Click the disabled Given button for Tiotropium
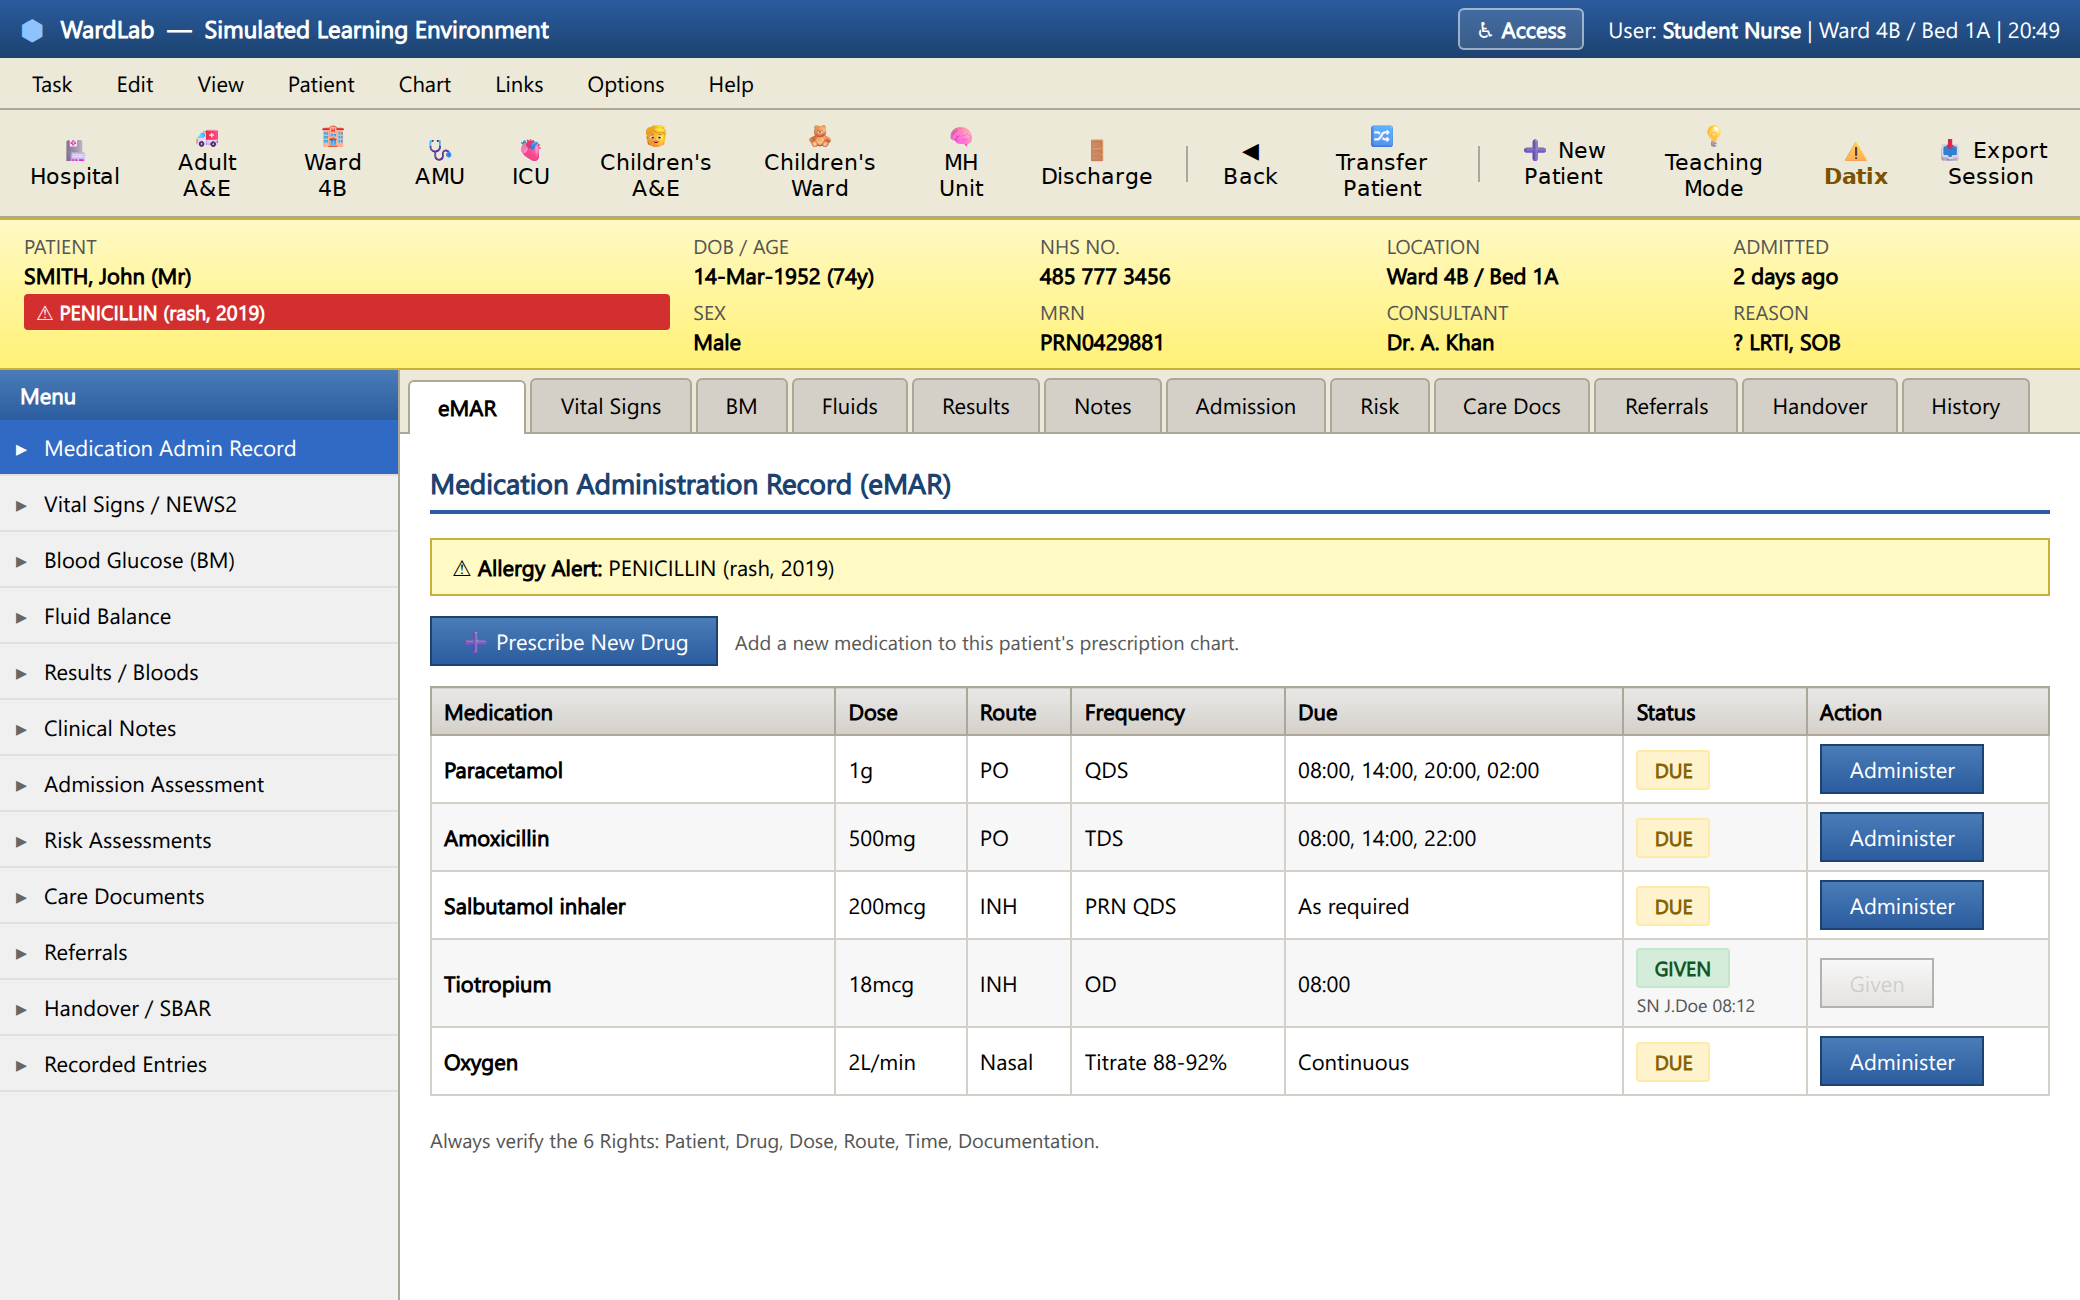This screenshot has width=2080, height=1300. [x=1876, y=983]
